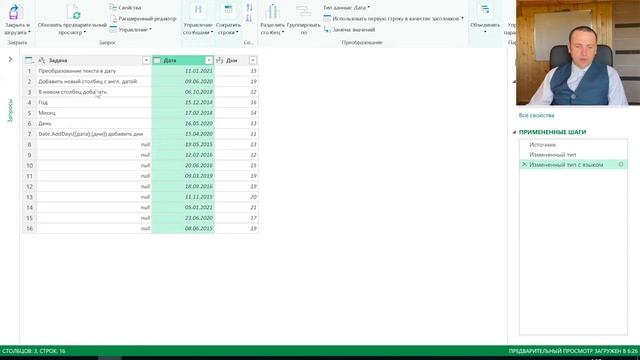640x360 pixels.
Task: Sort descending with the lower sort icon
Action: click(x=249, y=18)
